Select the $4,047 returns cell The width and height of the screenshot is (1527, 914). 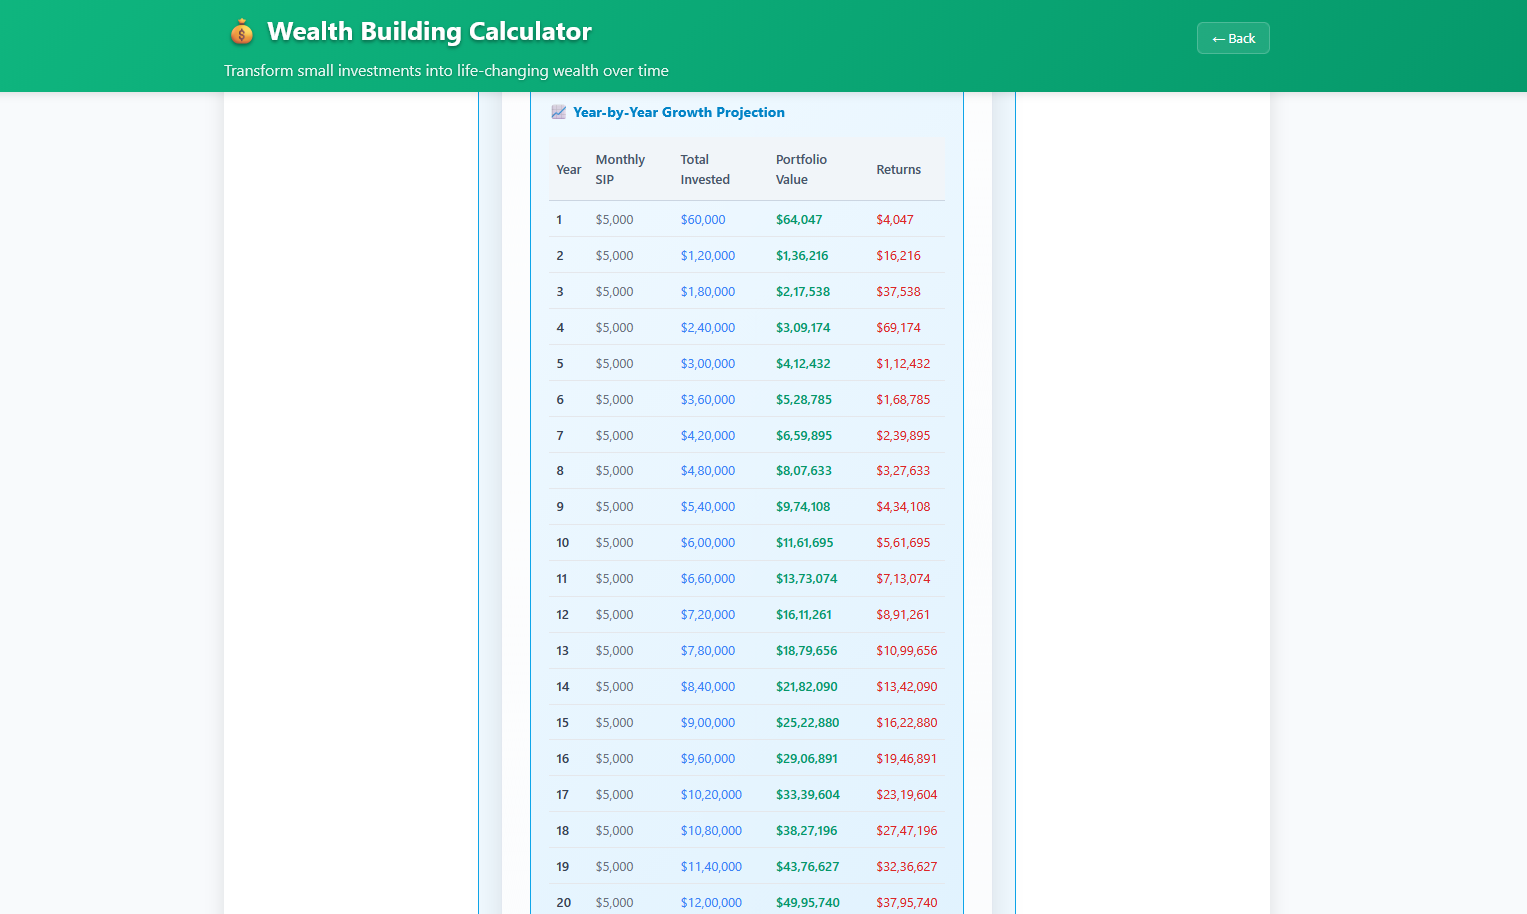tap(895, 219)
